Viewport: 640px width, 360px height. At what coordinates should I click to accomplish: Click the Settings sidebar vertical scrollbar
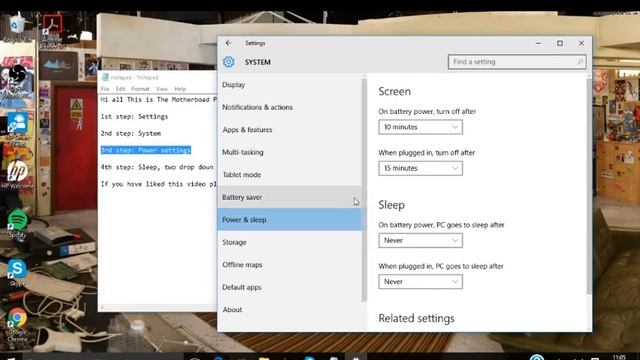364,190
